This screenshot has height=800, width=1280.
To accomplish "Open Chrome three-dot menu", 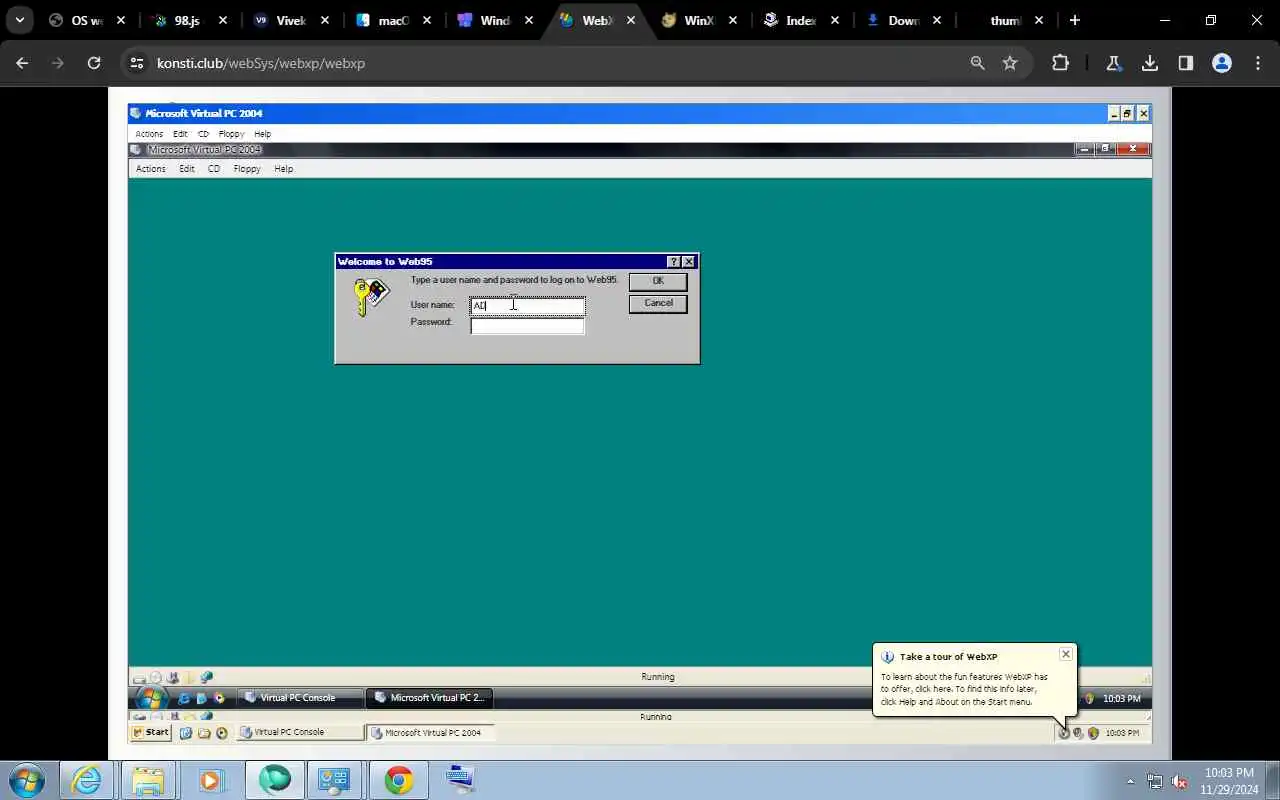I will (1258, 63).
